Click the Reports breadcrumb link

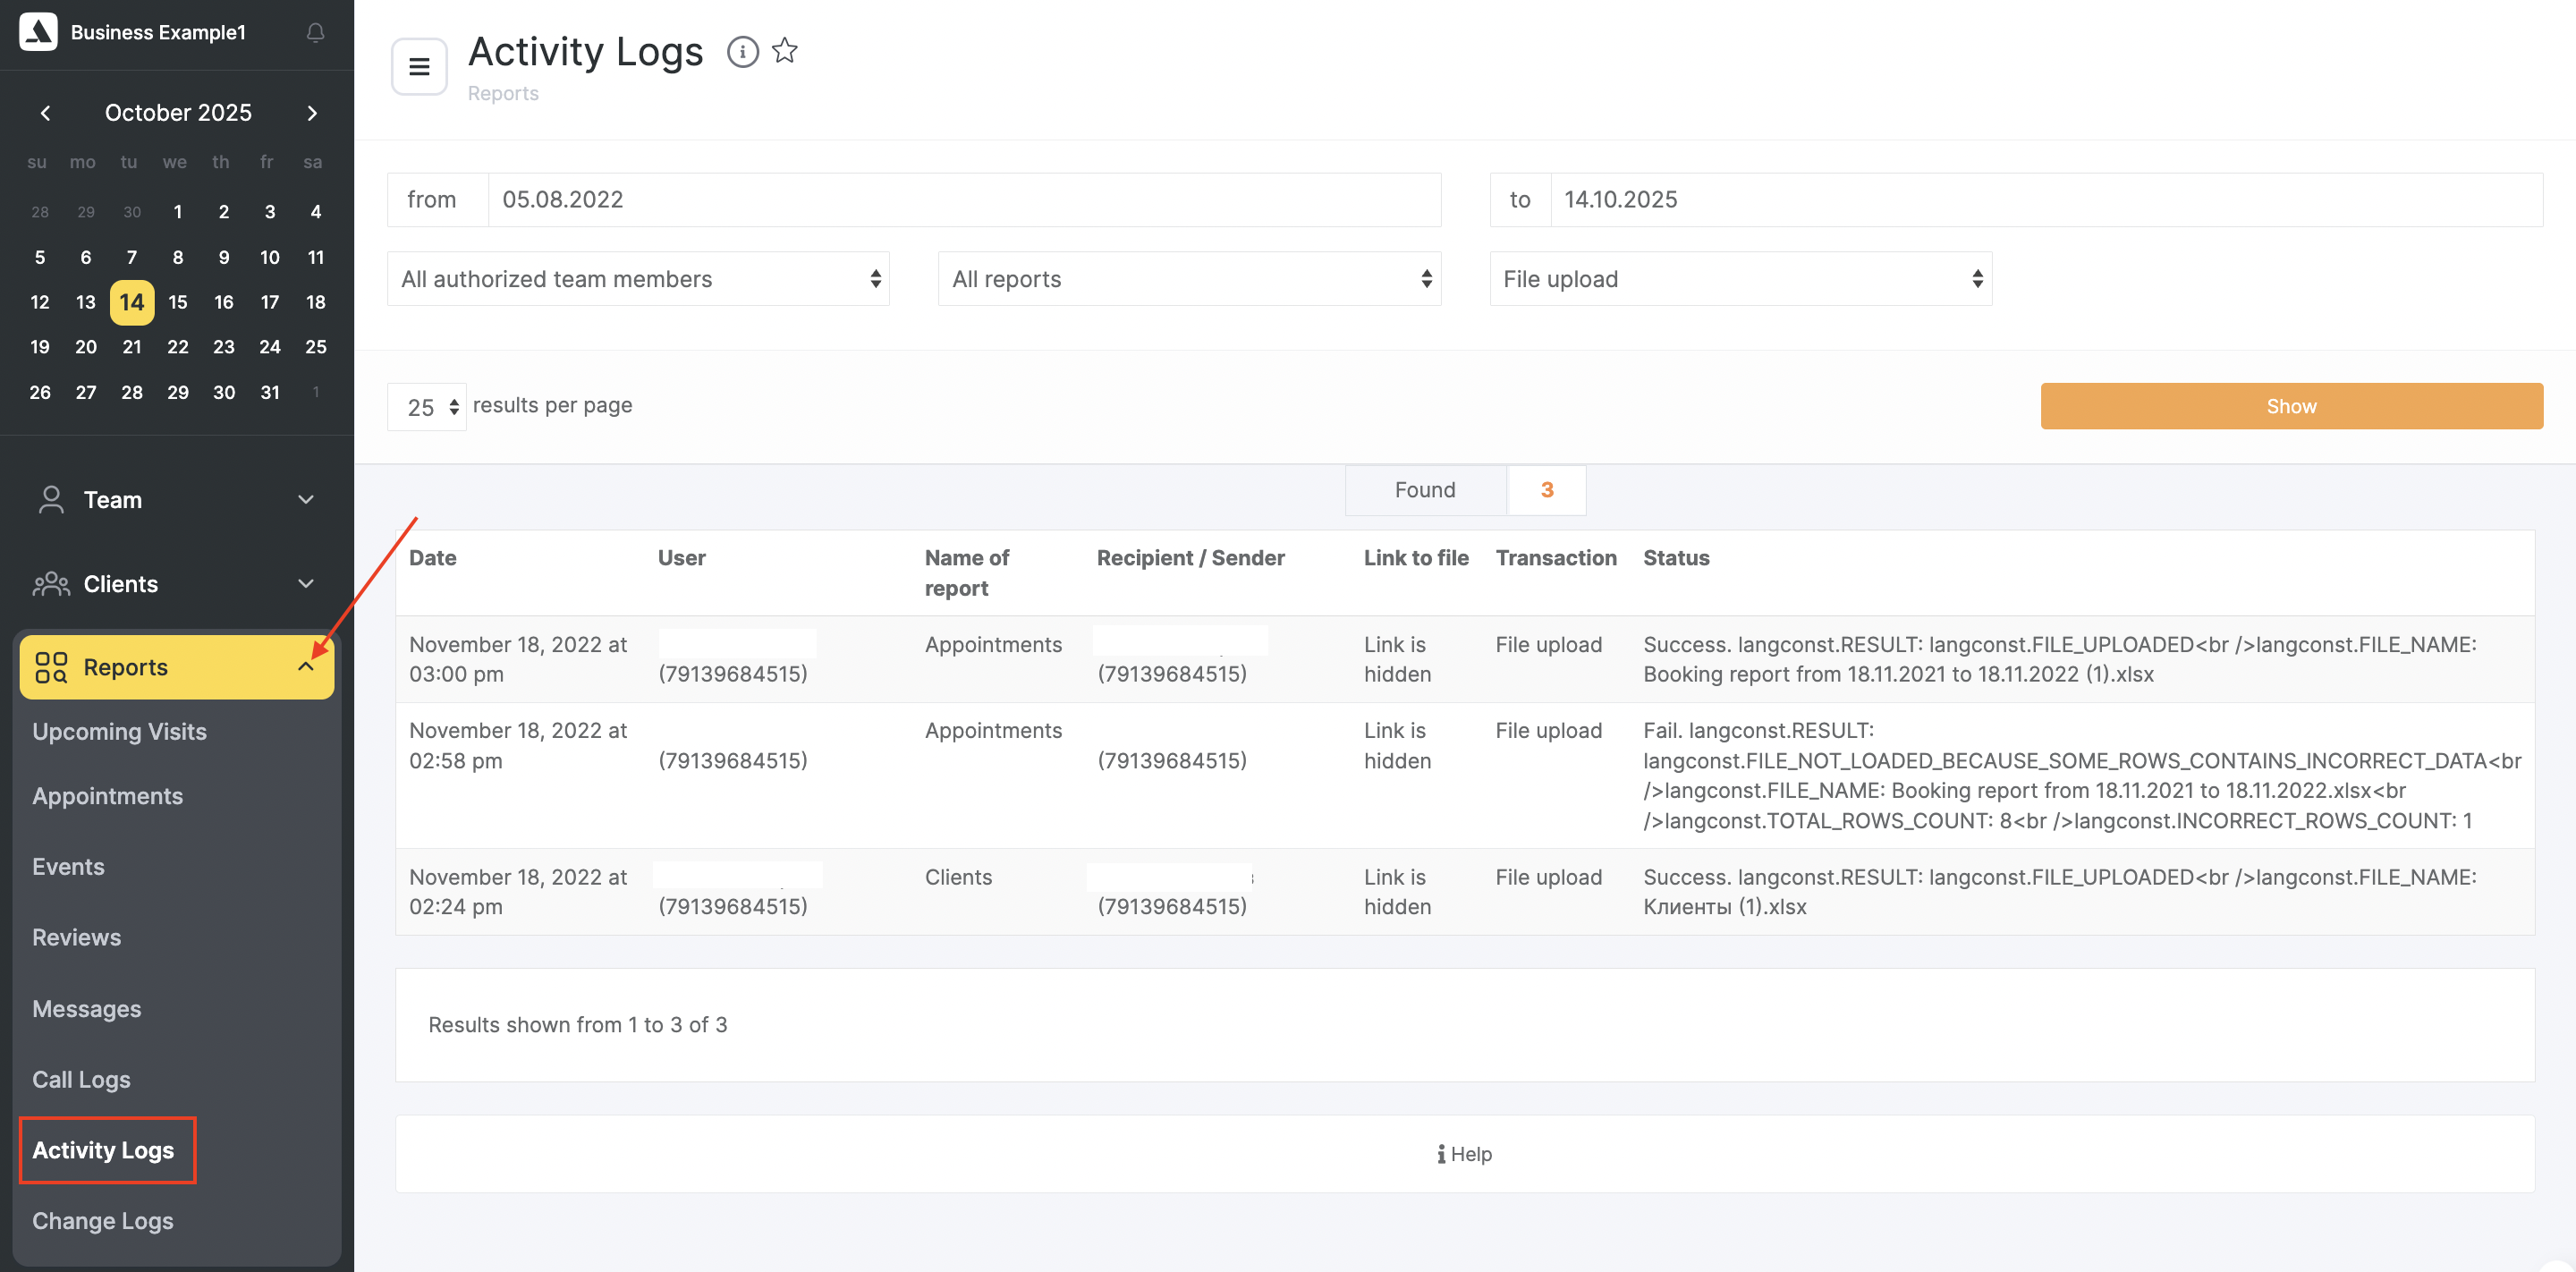[x=503, y=93]
